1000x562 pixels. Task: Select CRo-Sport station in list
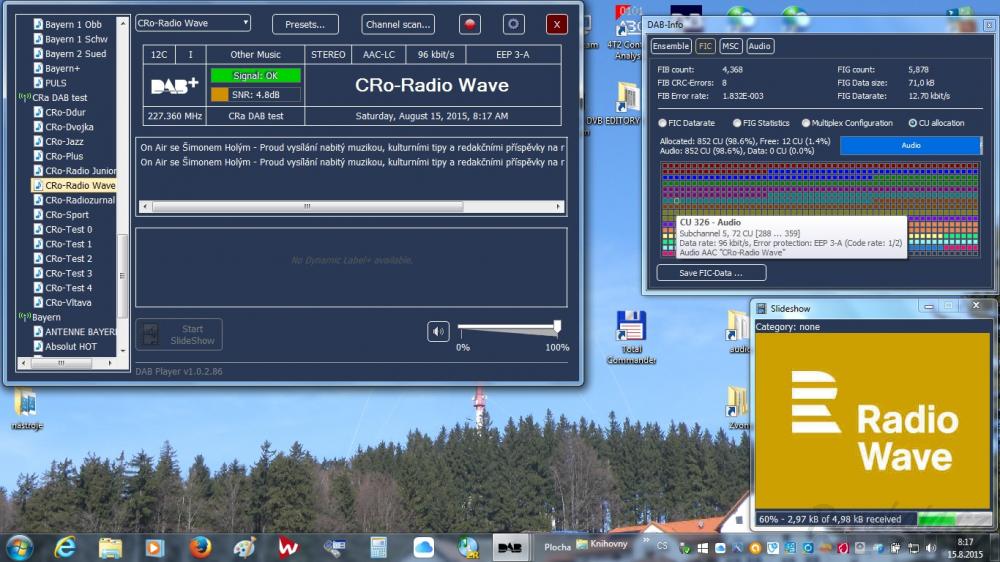click(x=66, y=215)
